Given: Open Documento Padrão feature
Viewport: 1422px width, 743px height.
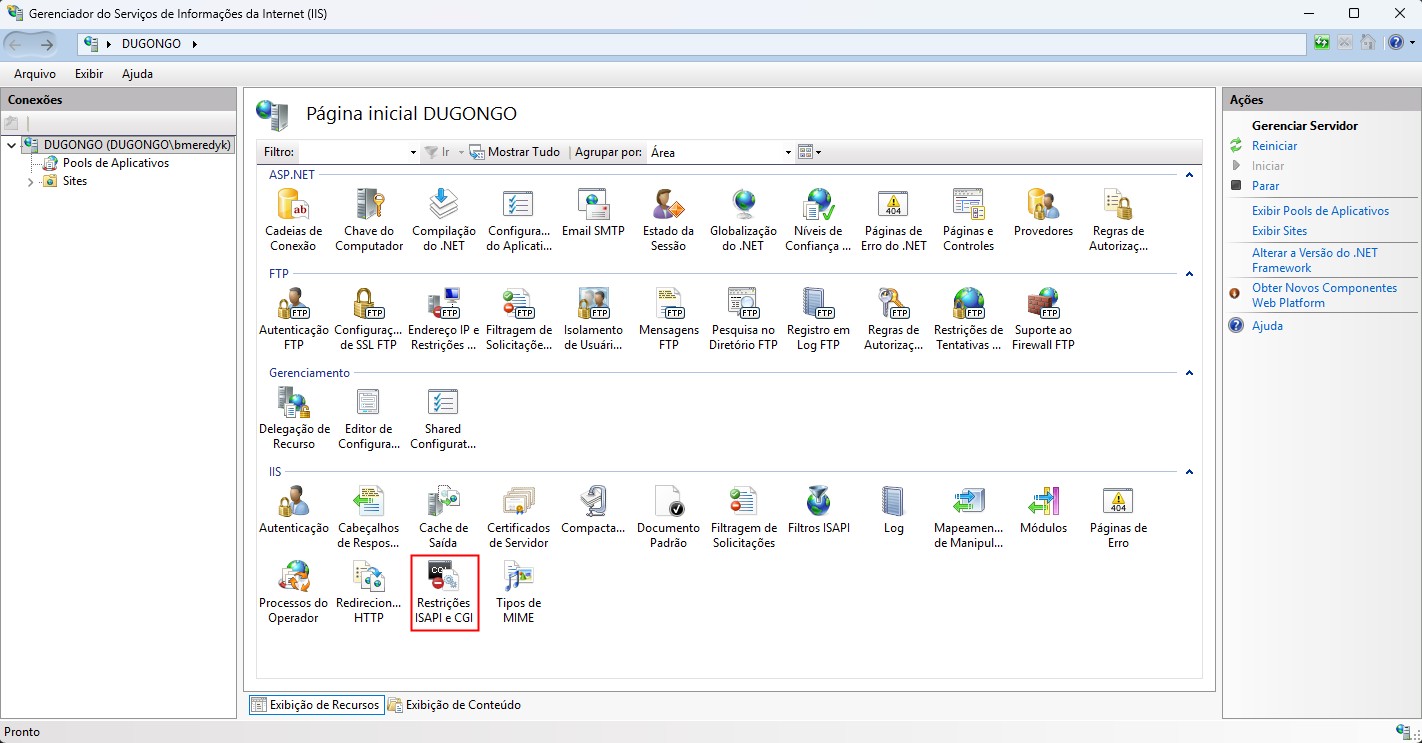Looking at the screenshot, I should pos(668,517).
